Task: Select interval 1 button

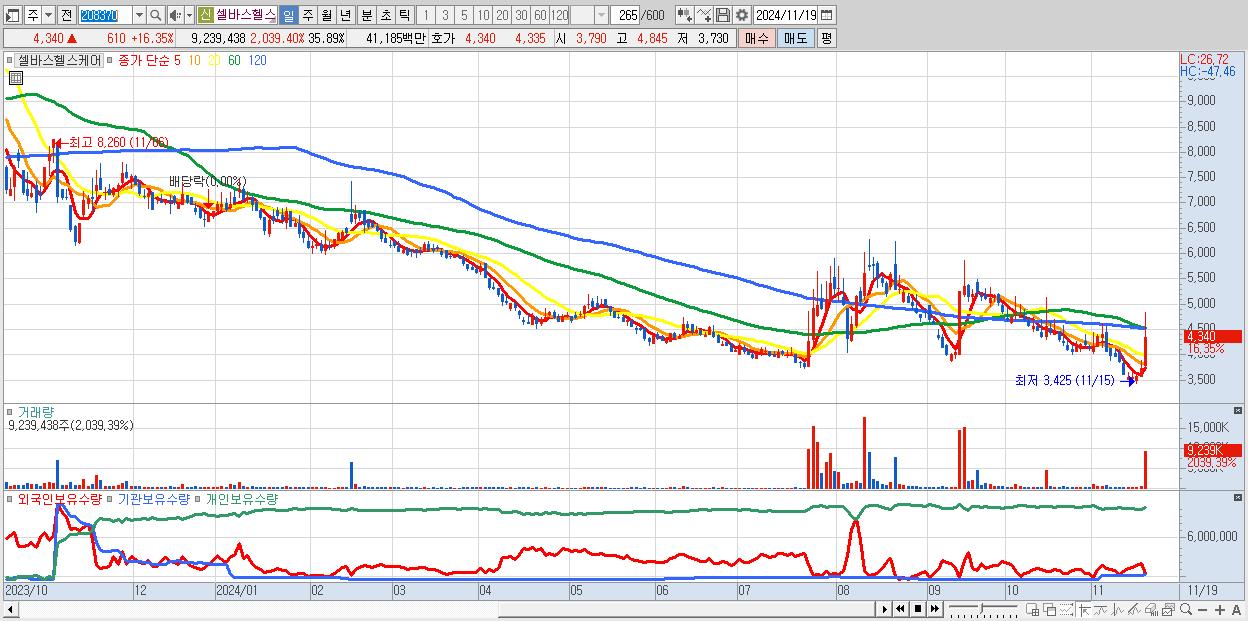Action: [x=425, y=15]
